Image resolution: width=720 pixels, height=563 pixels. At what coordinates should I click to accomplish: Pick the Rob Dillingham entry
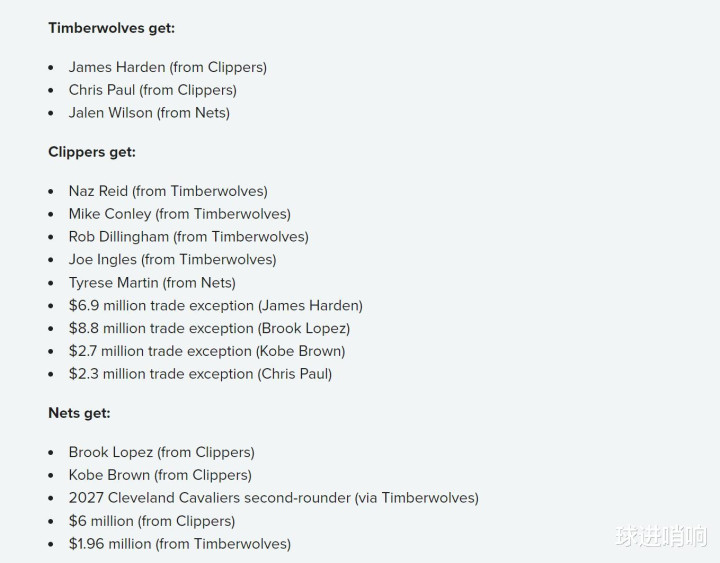188,237
